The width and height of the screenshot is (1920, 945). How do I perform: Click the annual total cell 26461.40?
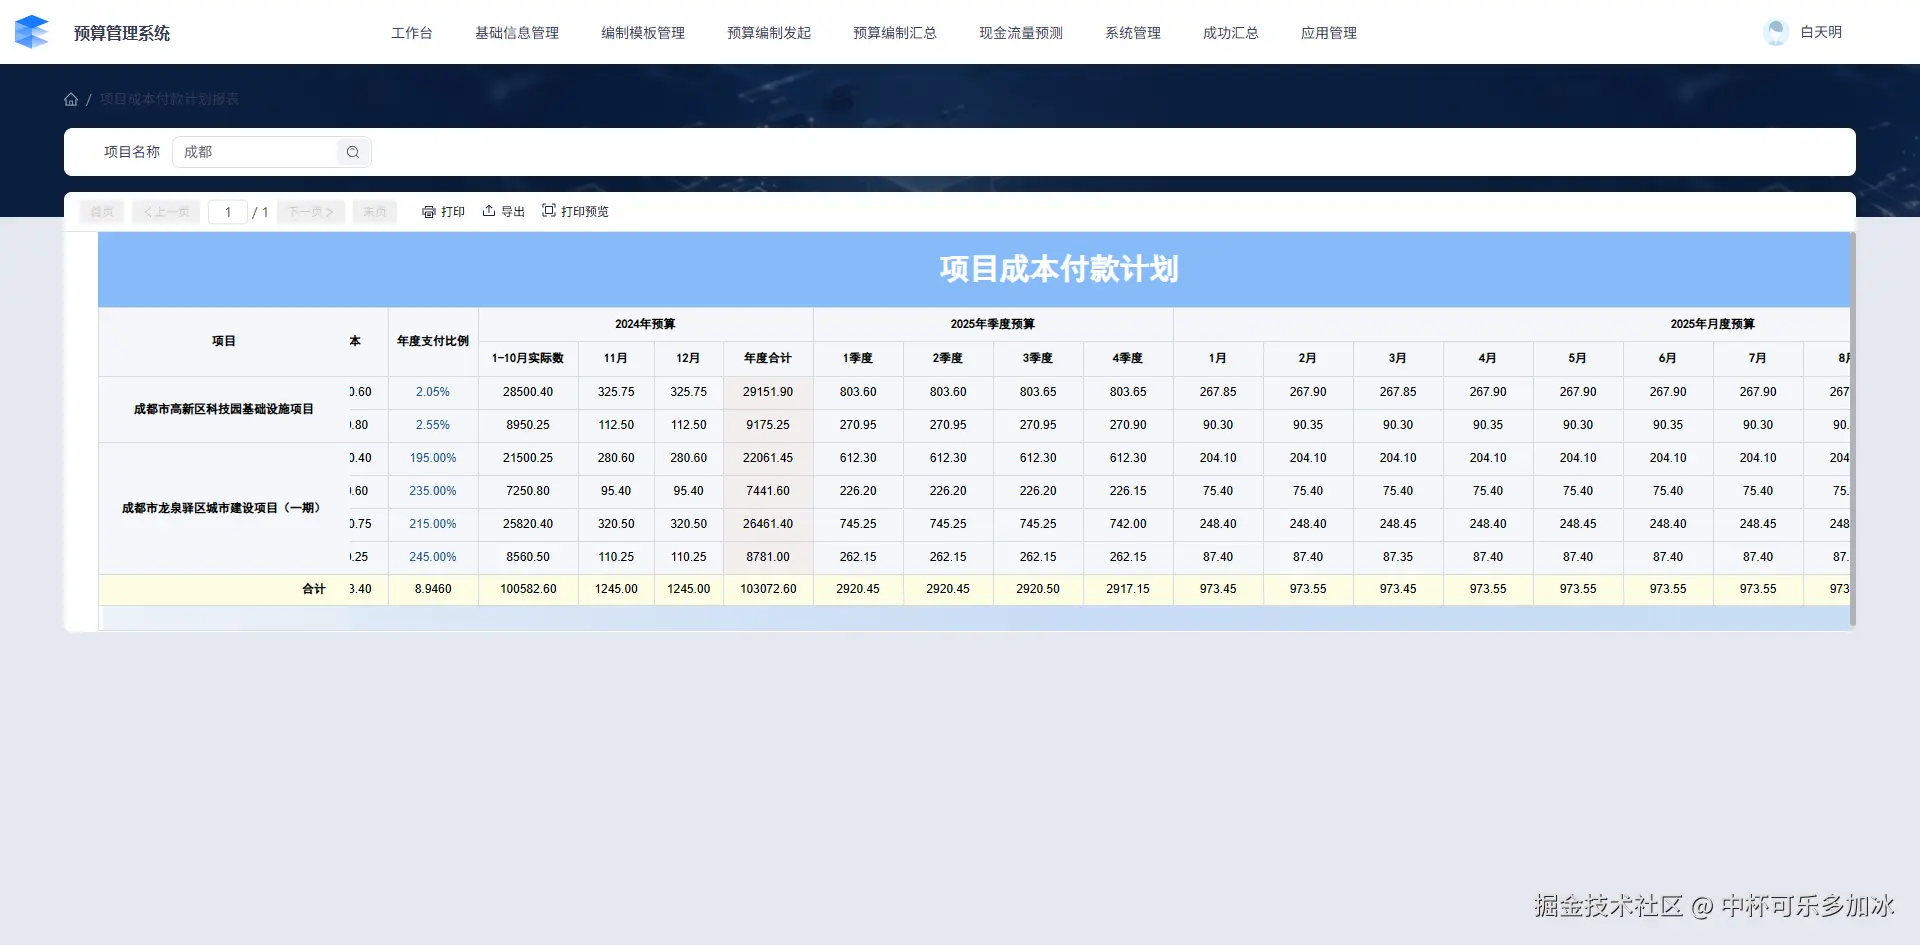[x=768, y=524]
